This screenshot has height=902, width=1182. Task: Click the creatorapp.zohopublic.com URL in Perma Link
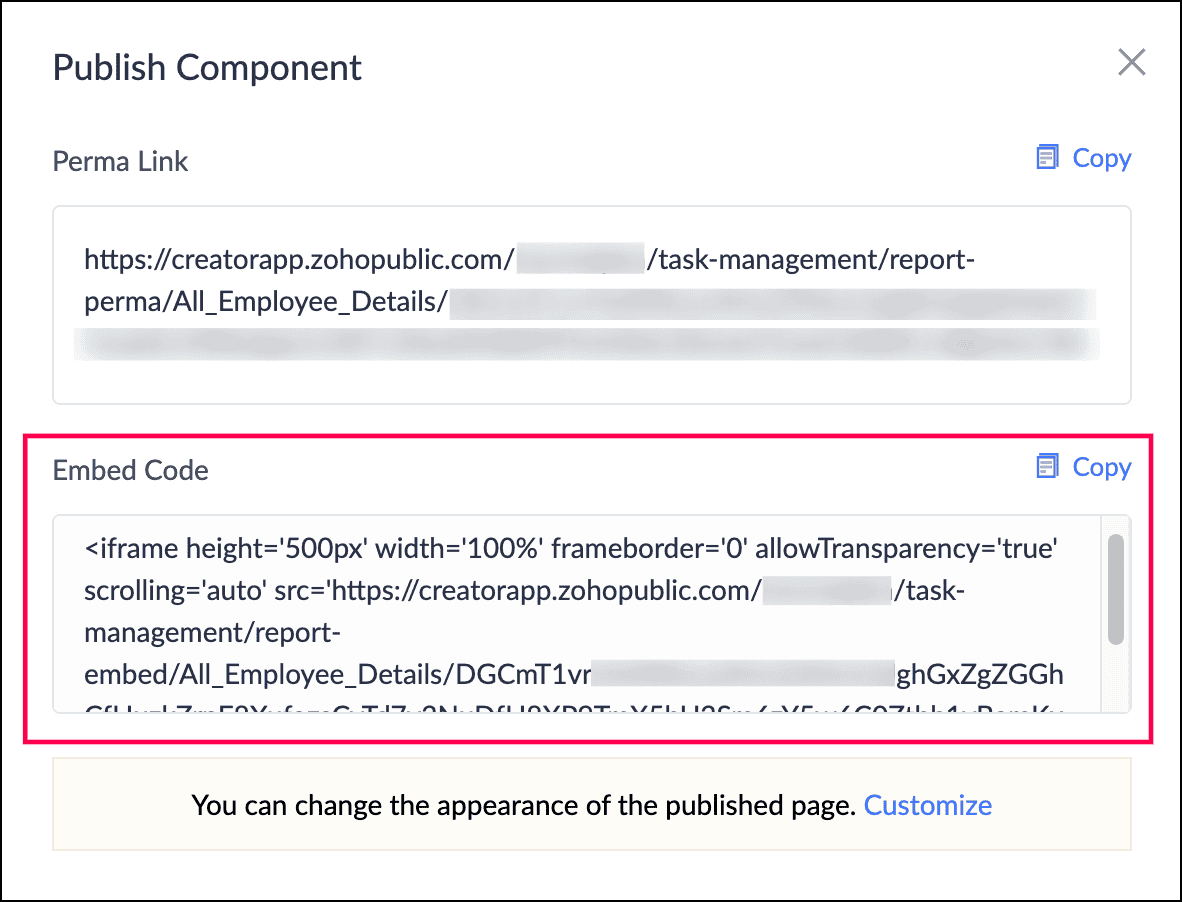click(299, 259)
